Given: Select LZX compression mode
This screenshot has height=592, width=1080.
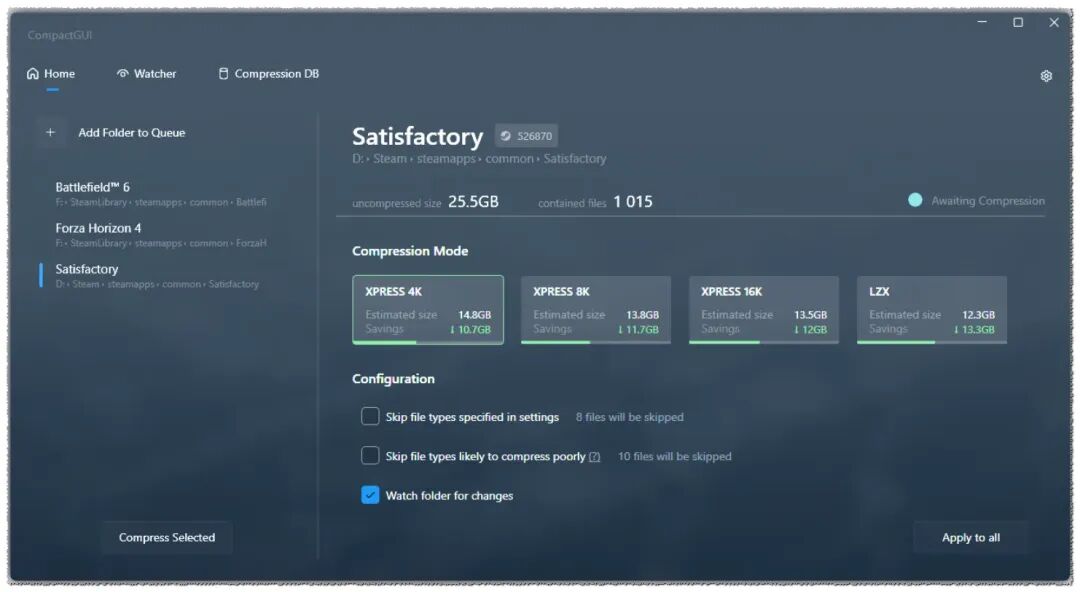Looking at the screenshot, I should pyautogui.click(x=932, y=309).
